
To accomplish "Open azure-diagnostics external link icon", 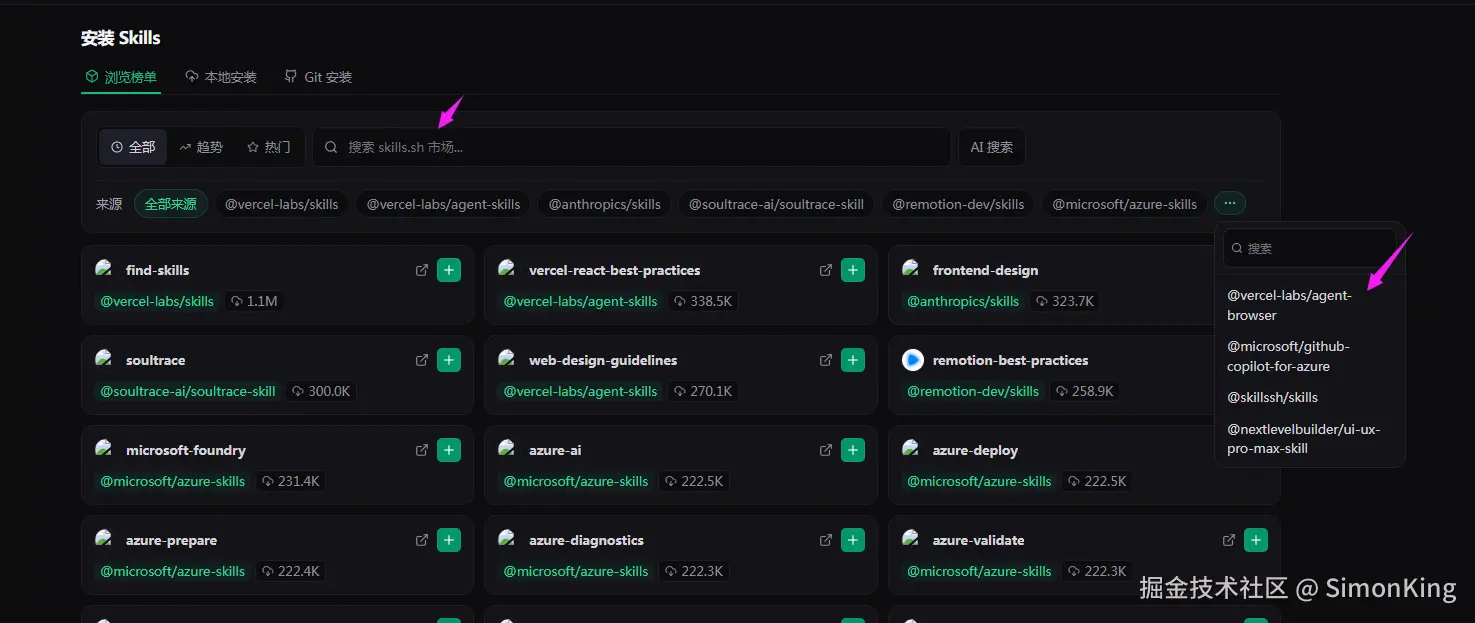I will coord(826,540).
